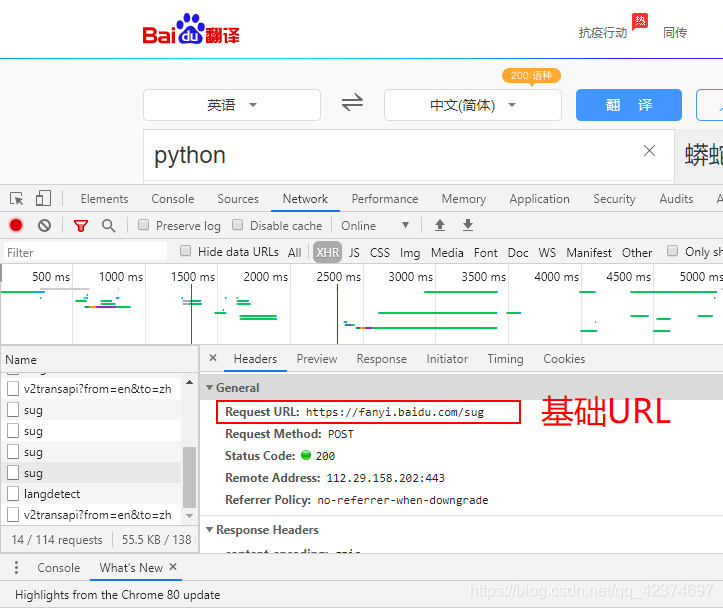Viewport: 723px width, 609px height.
Task: Collapse the General section triangle
Action: coord(210,388)
